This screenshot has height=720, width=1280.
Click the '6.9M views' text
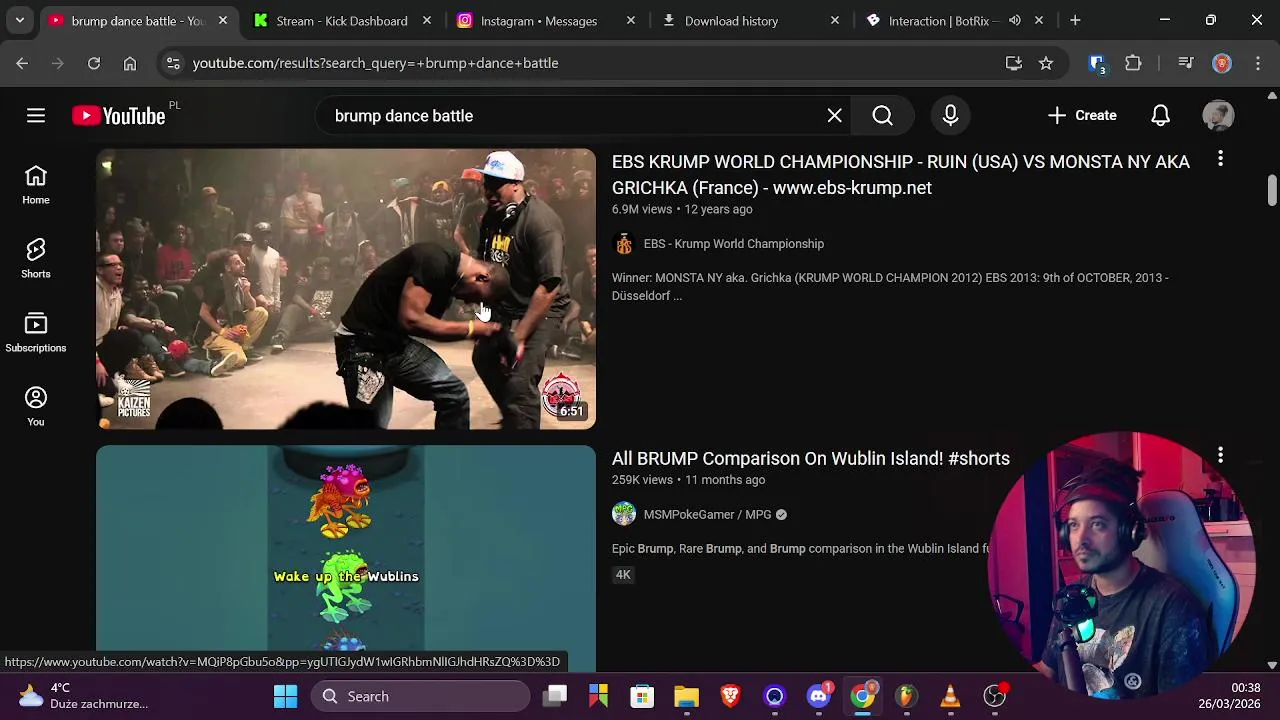point(642,210)
